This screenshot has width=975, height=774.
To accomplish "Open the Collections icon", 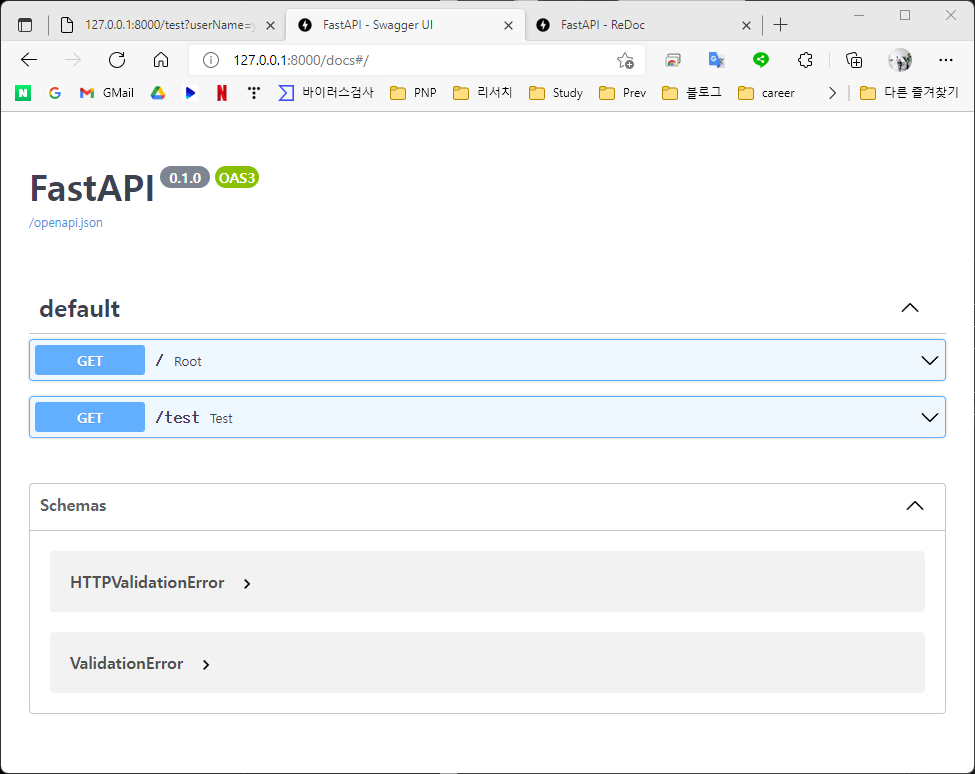I will click(854, 60).
